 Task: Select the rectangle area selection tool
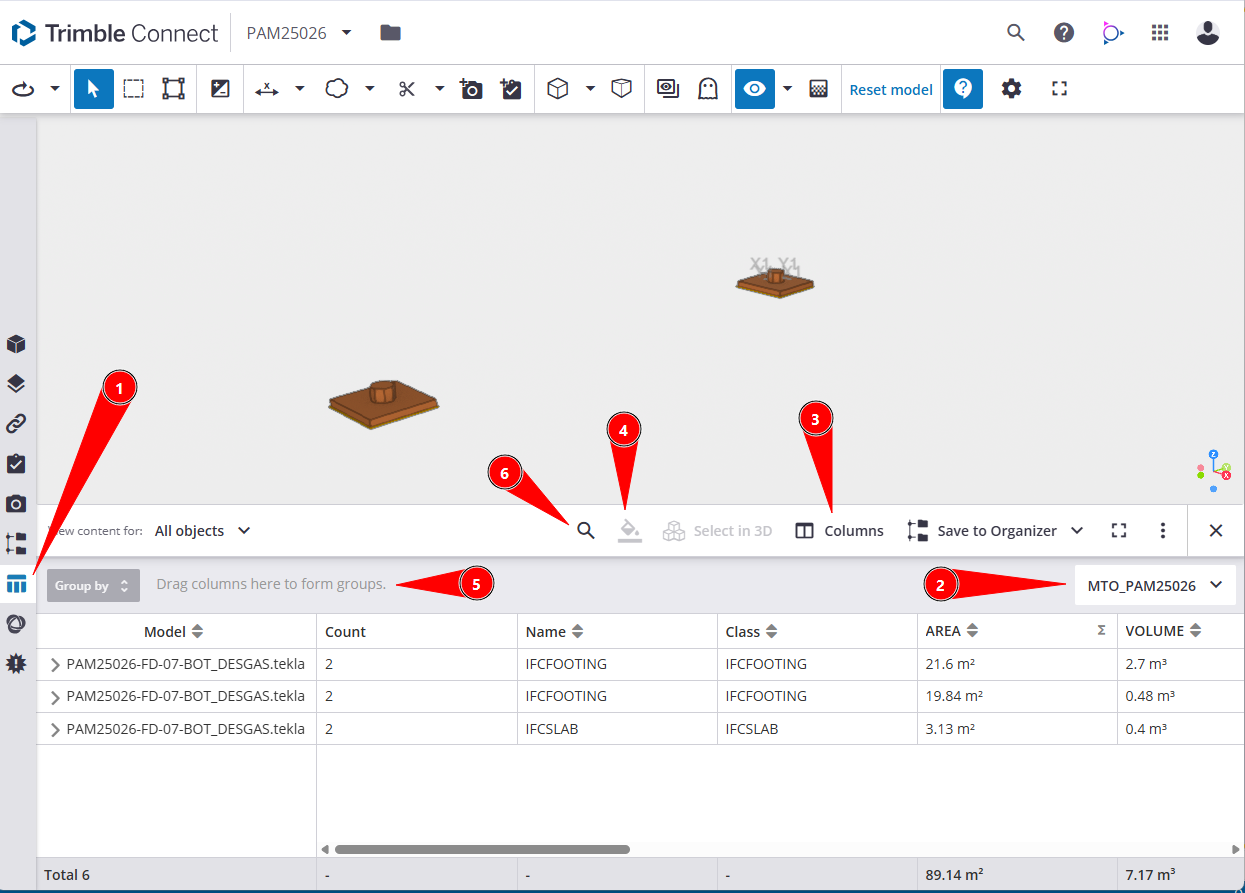[x=134, y=89]
